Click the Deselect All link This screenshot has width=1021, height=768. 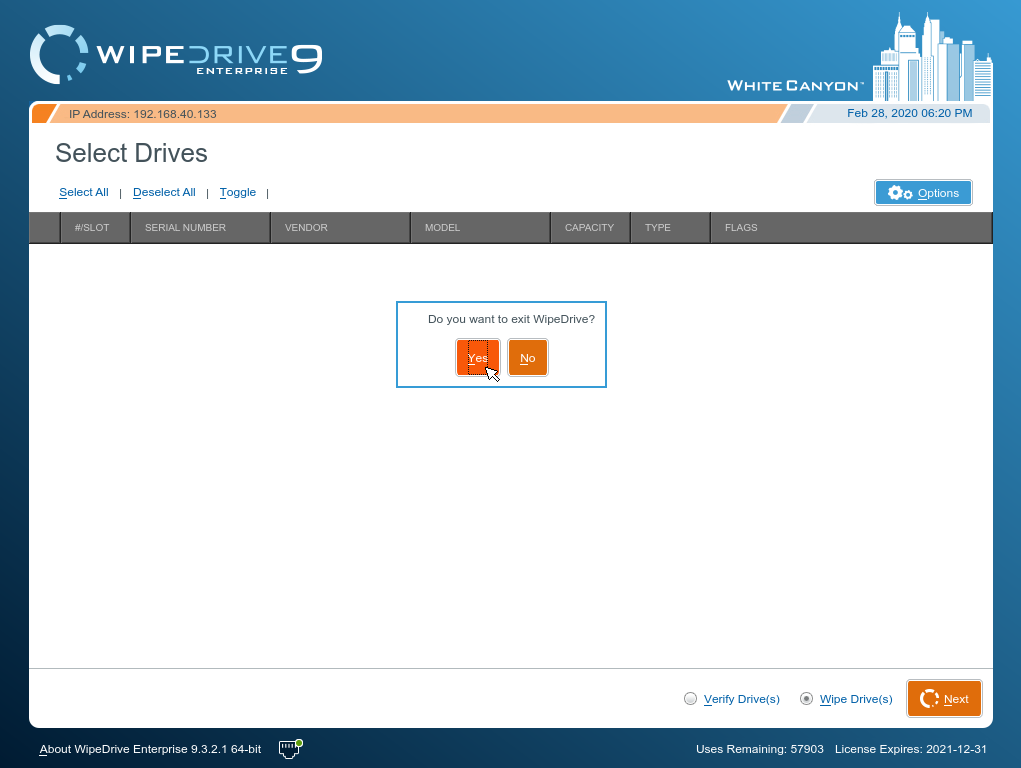tap(164, 192)
